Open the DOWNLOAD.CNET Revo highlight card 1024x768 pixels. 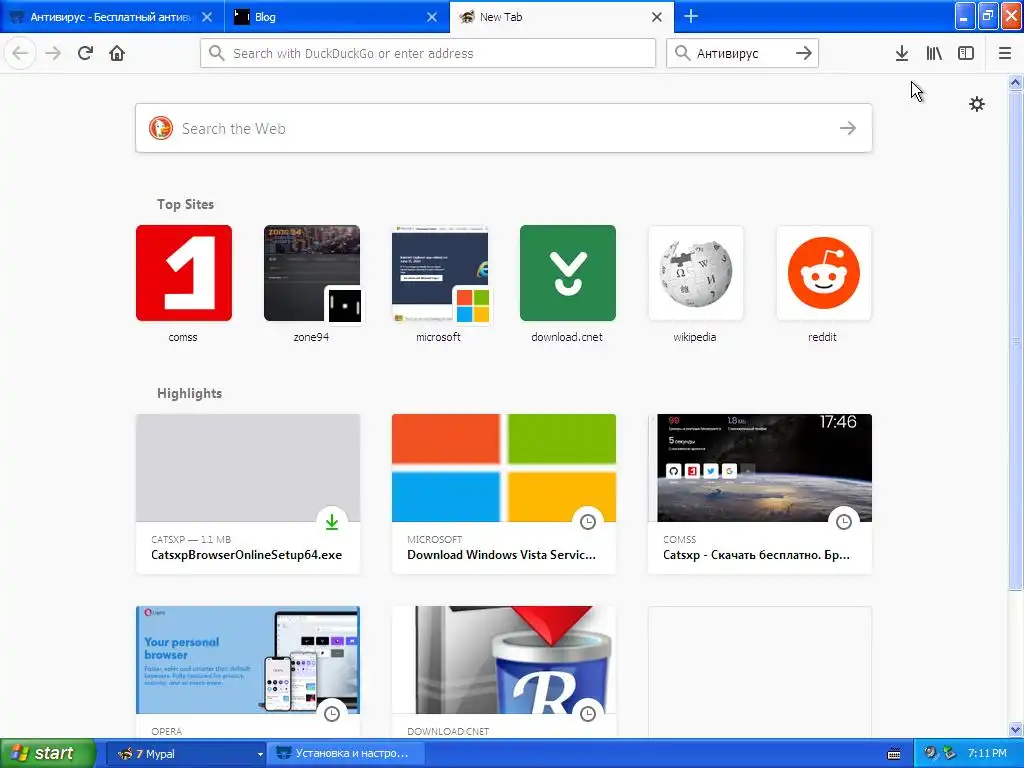pos(504,673)
